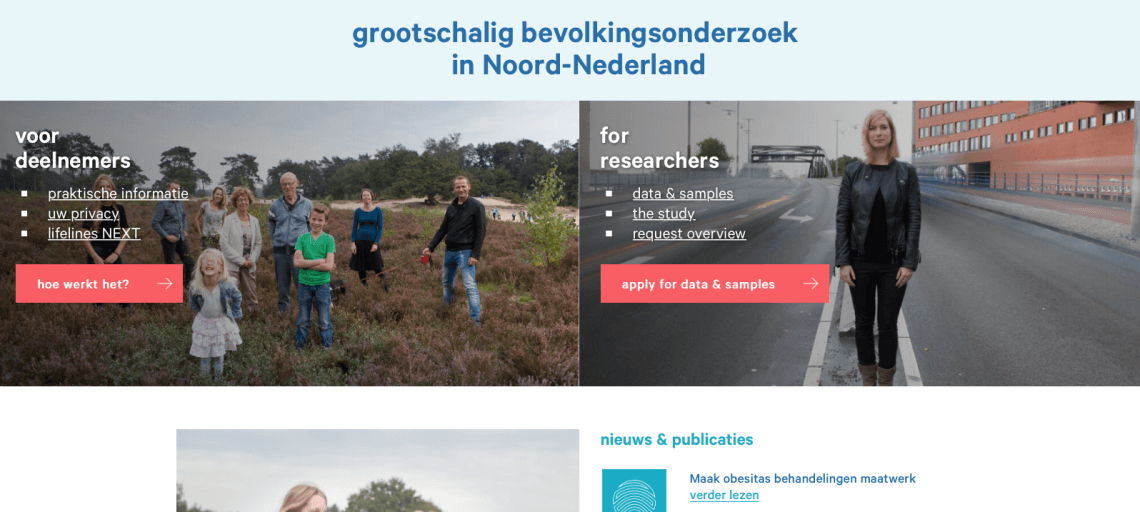
Task: Open the data & samples link
Action: point(683,193)
